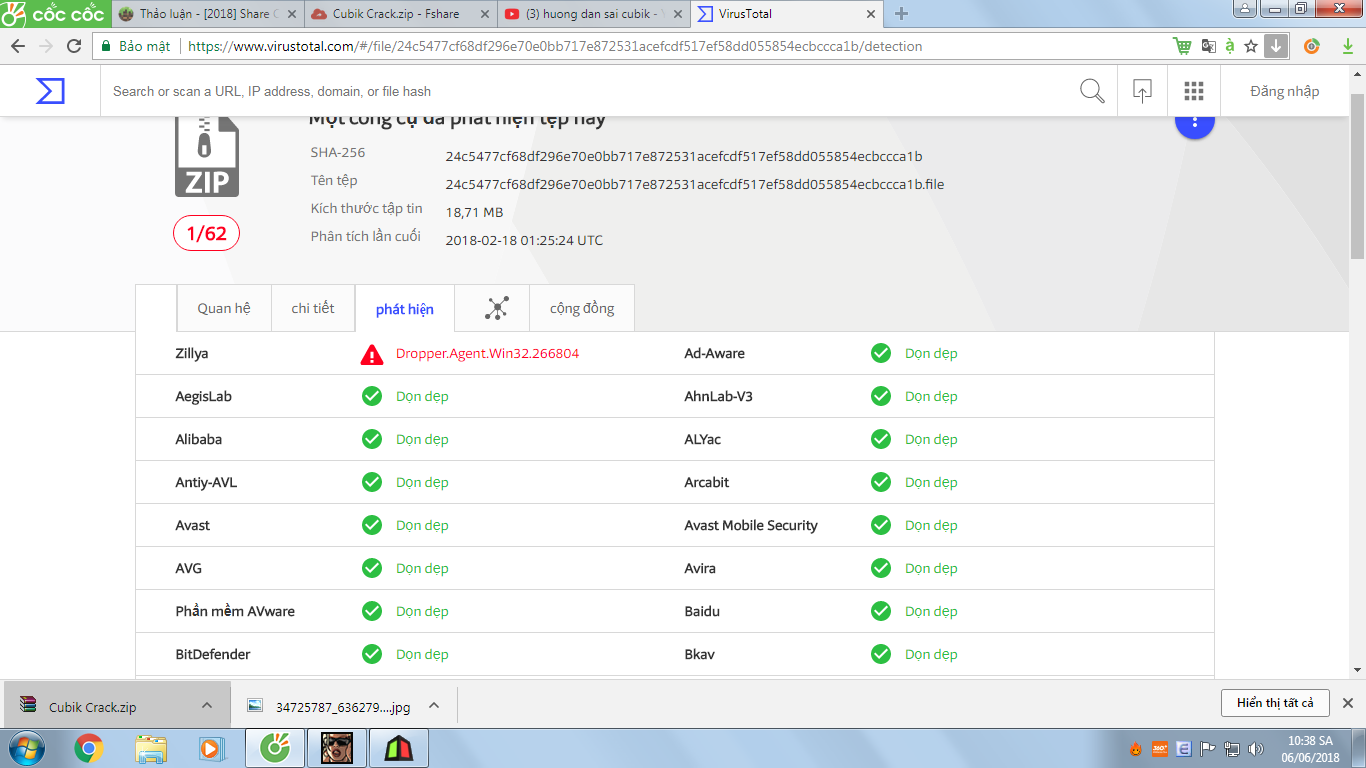Click the SHA-256 hash value
The height and width of the screenshot is (768, 1366).
pyautogui.click(x=684, y=156)
